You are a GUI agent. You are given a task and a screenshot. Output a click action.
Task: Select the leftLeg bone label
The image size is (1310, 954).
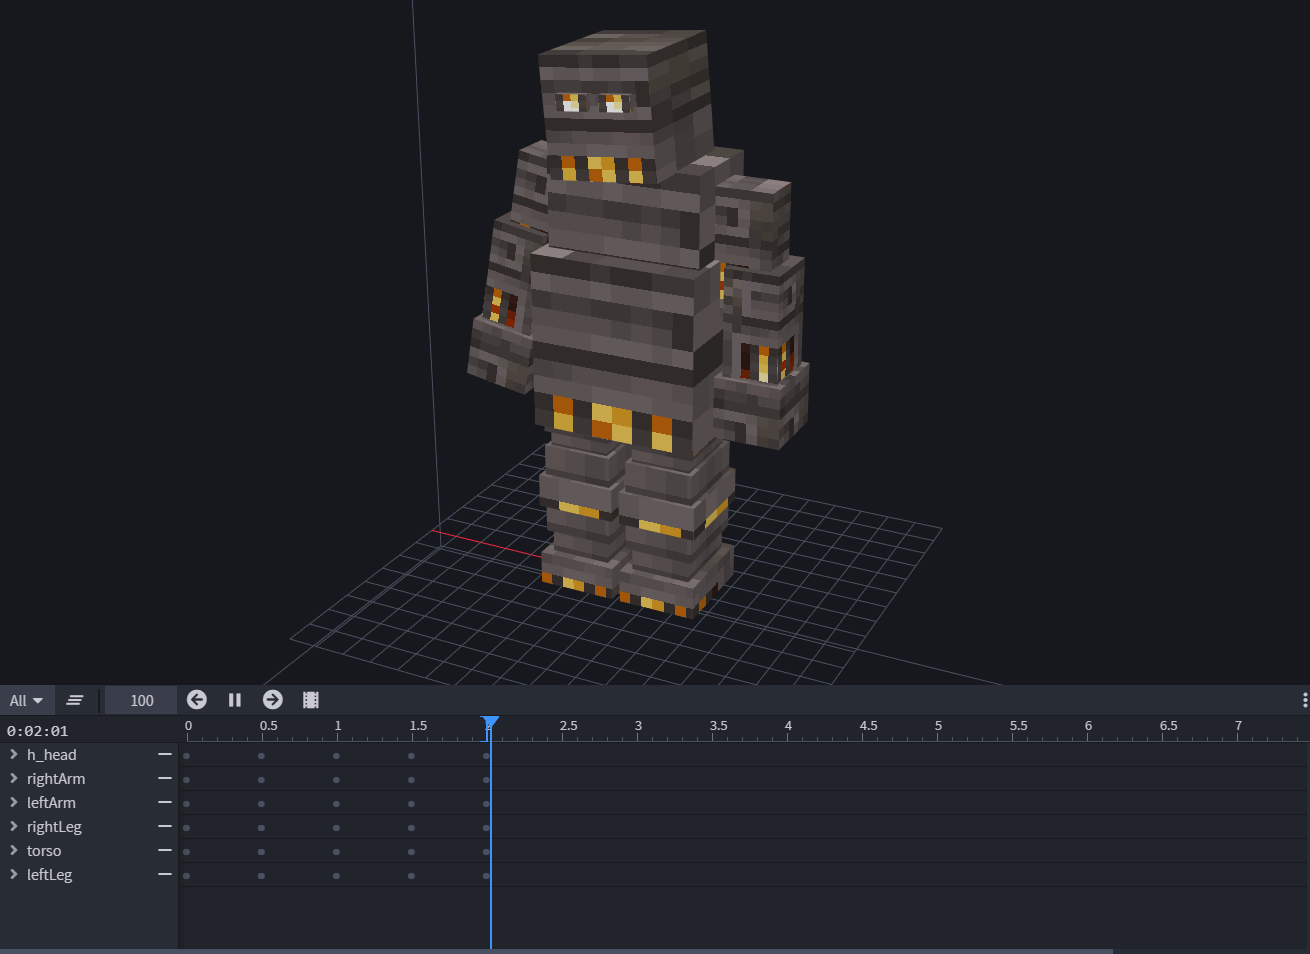point(49,875)
